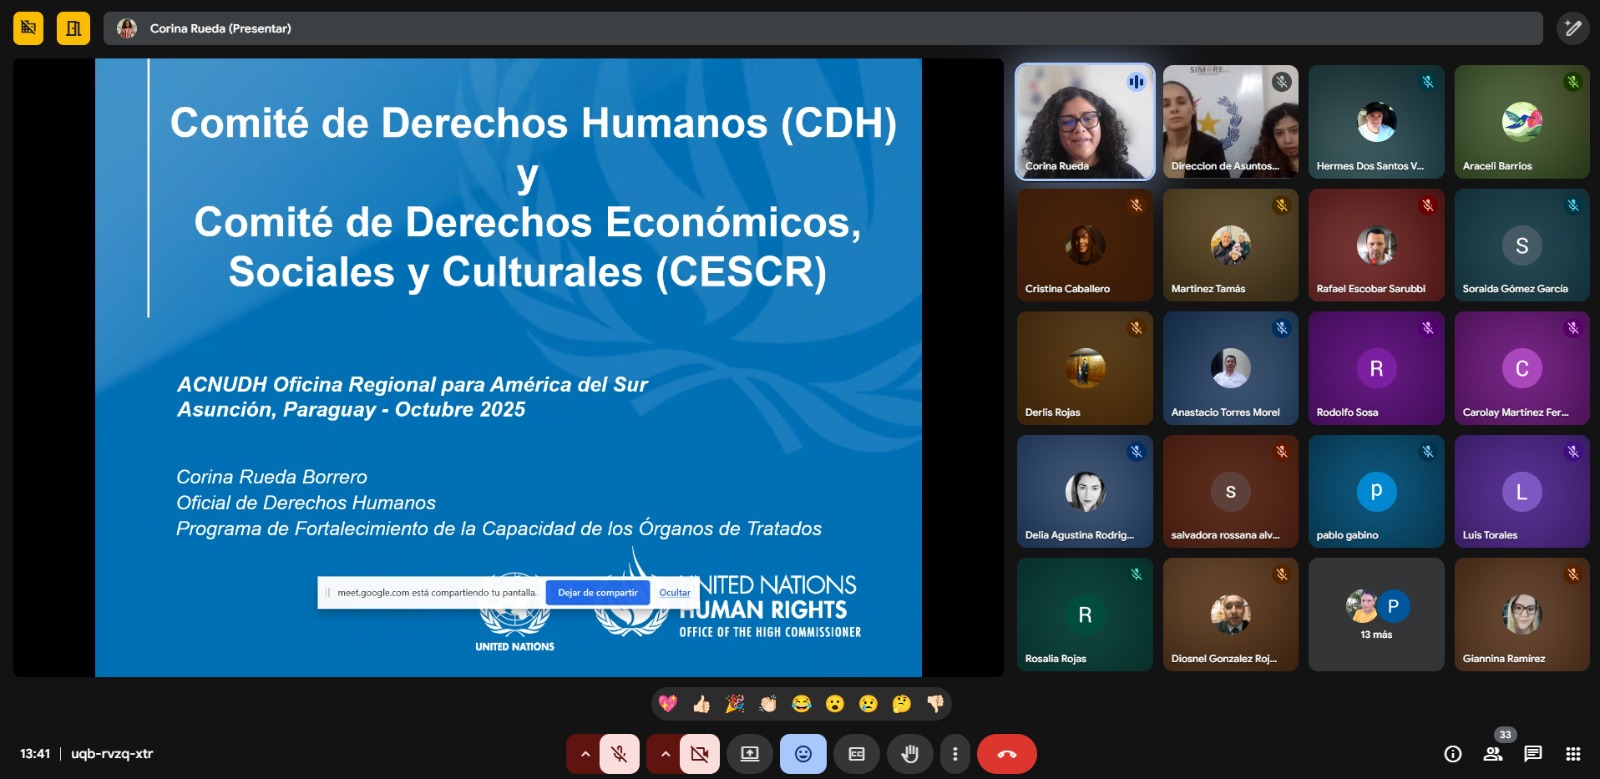Open the annotation pen tool
Viewport: 1600px width, 779px height.
click(1573, 28)
